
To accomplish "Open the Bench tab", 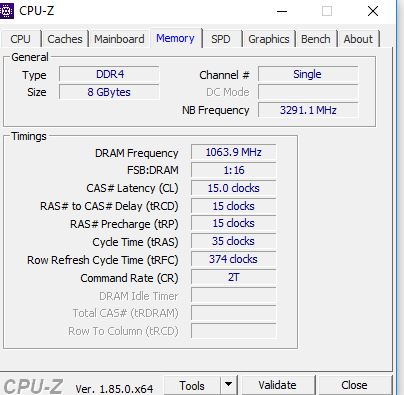I will pyautogui.click(x=316, y=39).
